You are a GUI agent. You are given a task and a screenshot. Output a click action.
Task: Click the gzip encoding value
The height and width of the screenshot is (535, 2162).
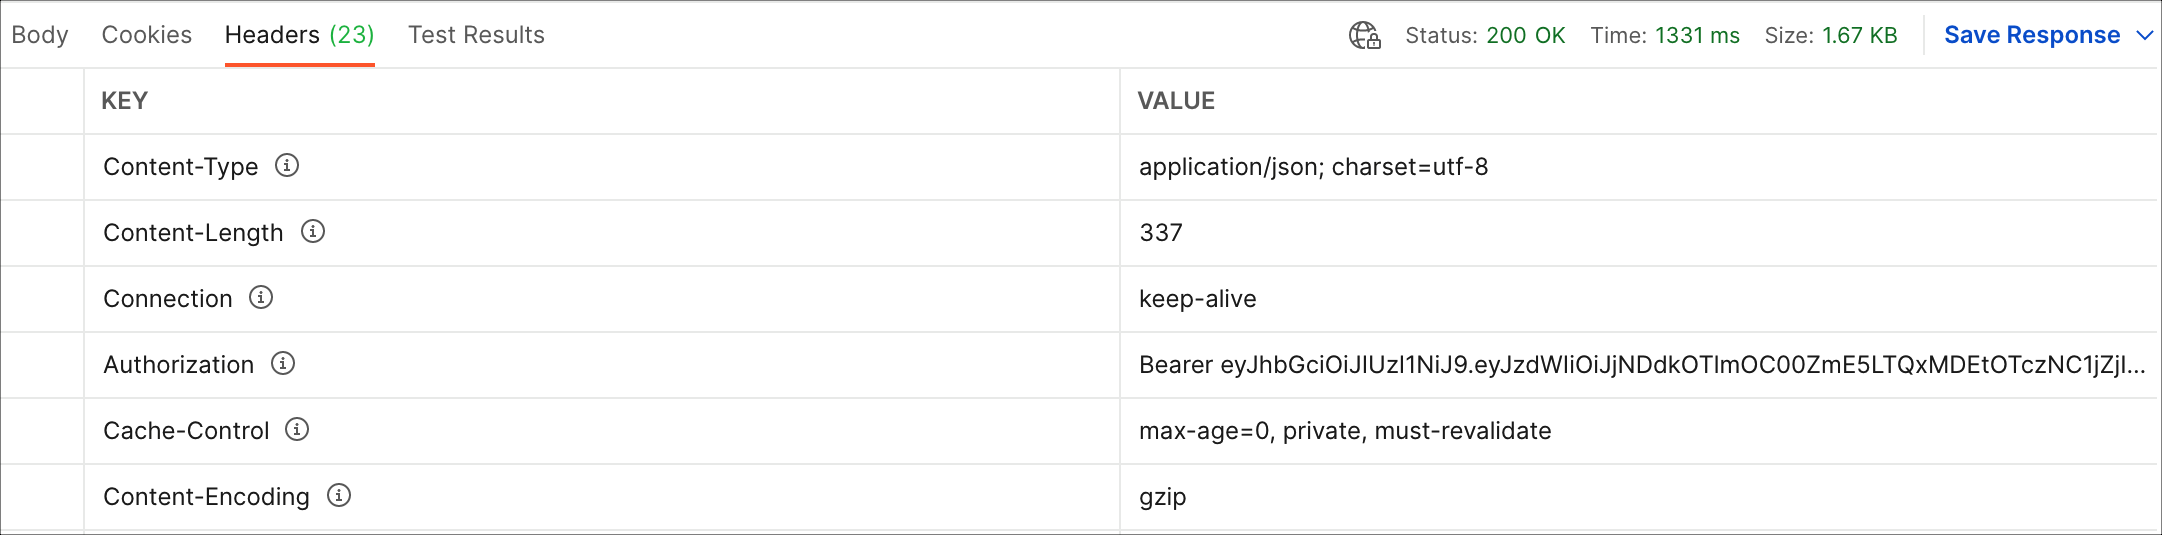click(1162, 497)
